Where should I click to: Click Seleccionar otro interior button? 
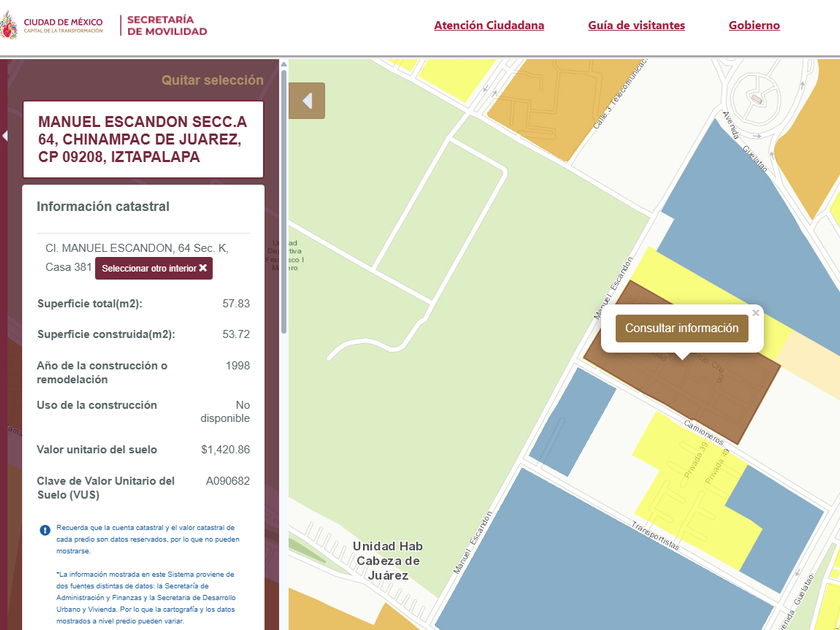(154, 268)
